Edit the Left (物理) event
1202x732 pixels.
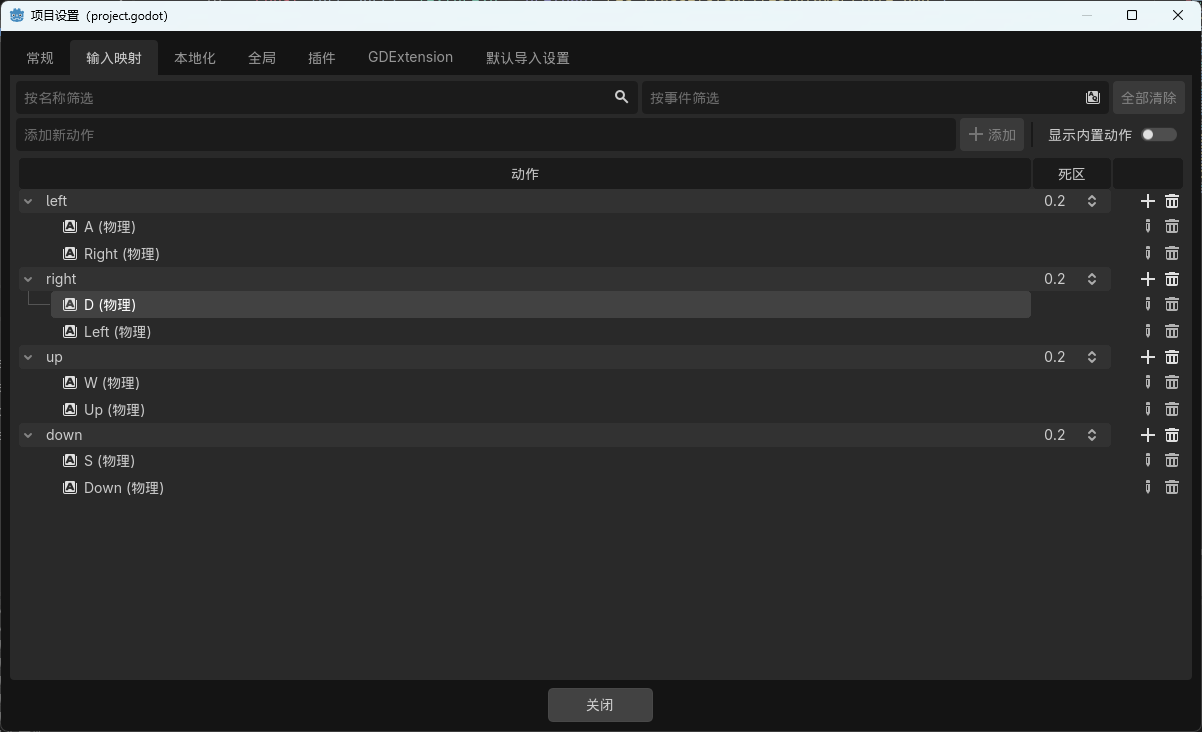pyautogui.click(x=1148, y=331)
